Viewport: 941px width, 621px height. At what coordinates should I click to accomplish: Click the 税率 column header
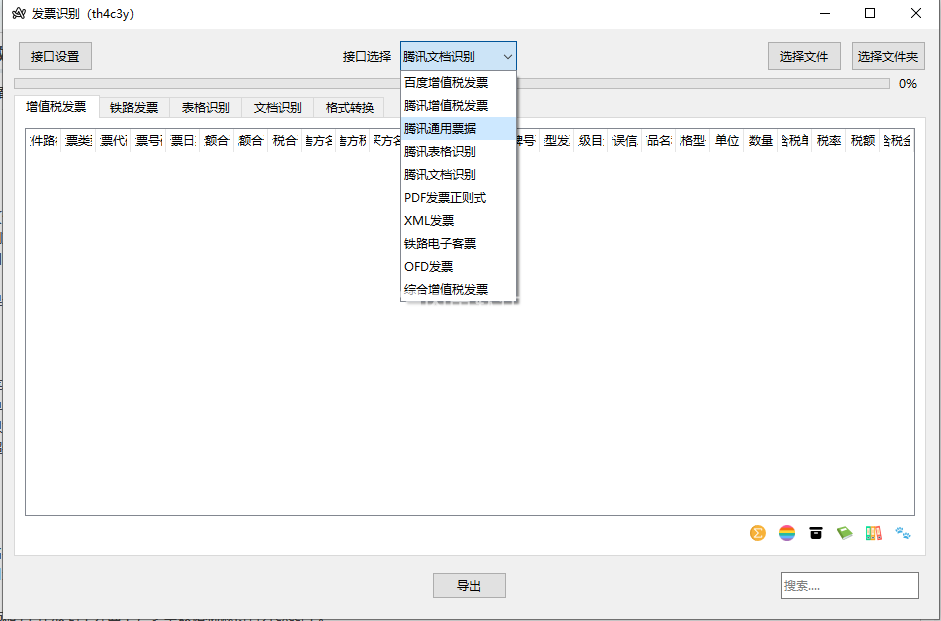point(829,140)
